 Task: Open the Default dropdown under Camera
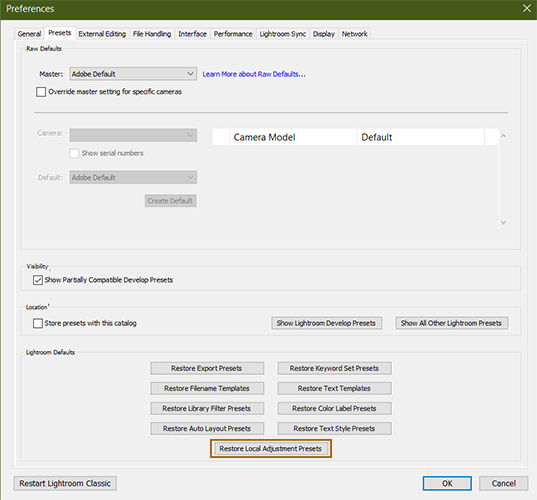pyautogui.click(x=133, y=177)
